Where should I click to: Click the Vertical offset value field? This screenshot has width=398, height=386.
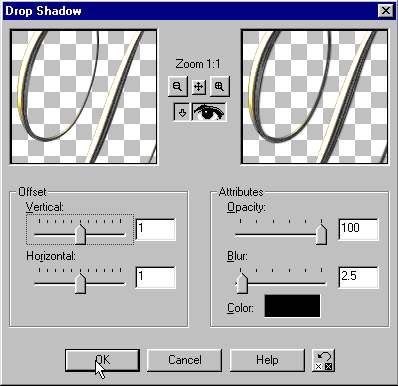[155, 229]
